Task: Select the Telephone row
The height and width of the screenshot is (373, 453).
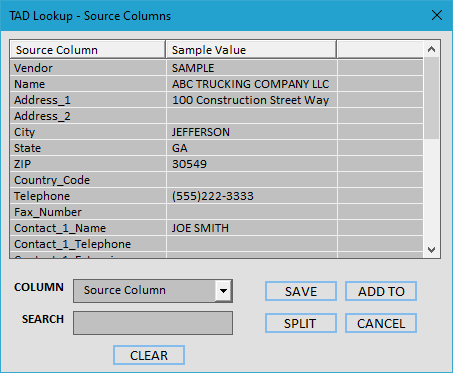Action: click(217, 196)
